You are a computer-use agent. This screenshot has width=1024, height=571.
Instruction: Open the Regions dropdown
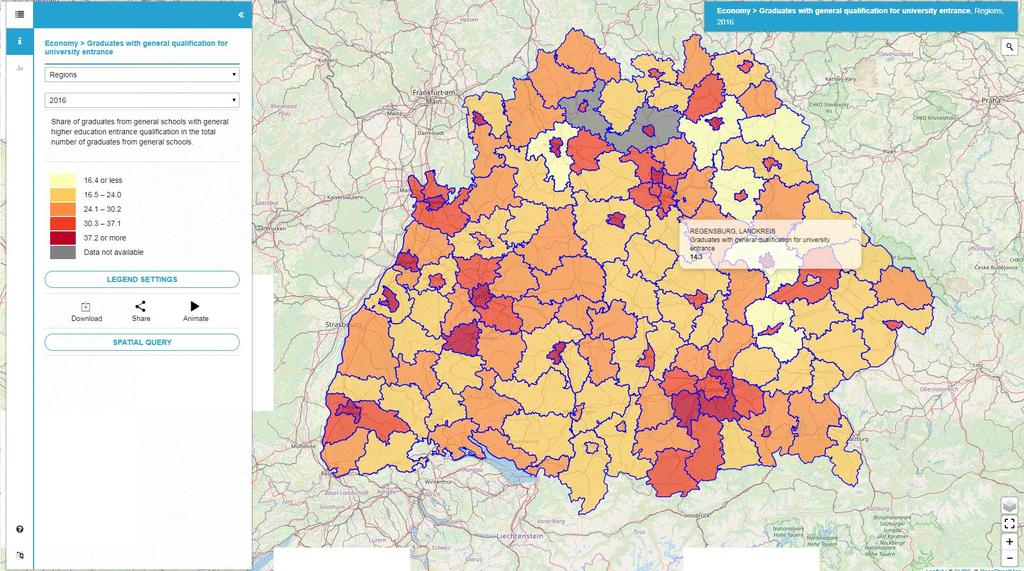coord(142,74)
